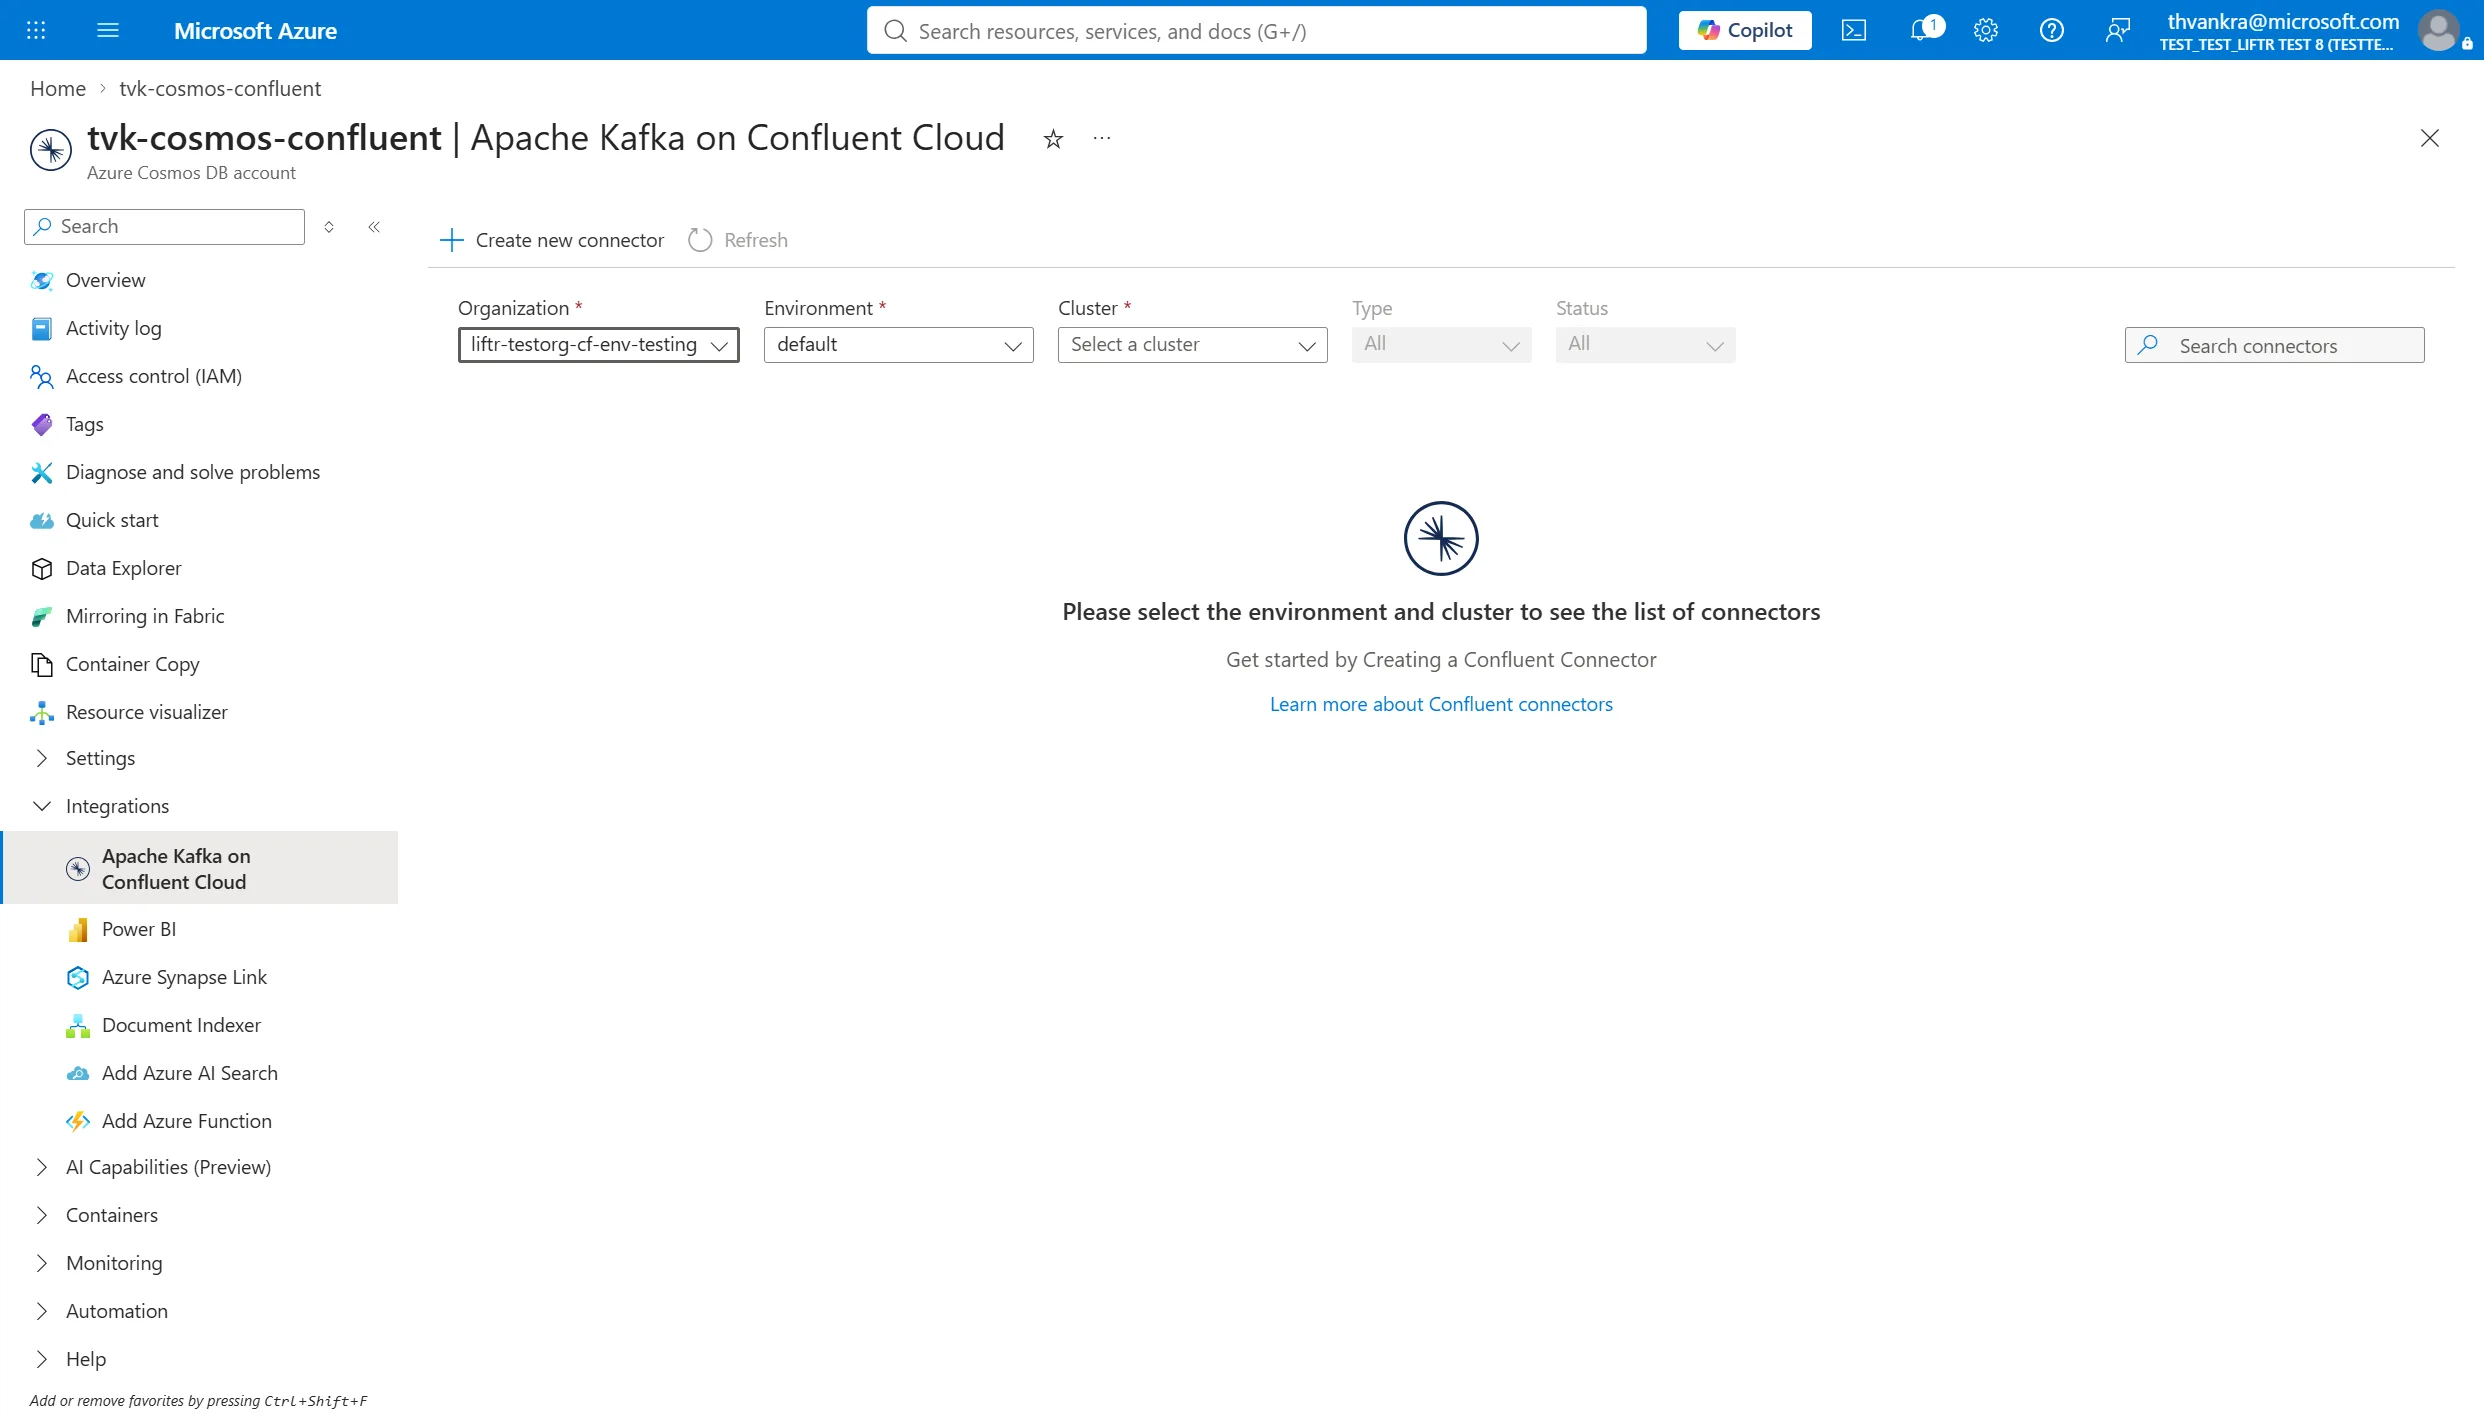Favorite this page with the star icon
Image resolution: width=2484 pixels, height=1416 pixels.
point(1053,139)
